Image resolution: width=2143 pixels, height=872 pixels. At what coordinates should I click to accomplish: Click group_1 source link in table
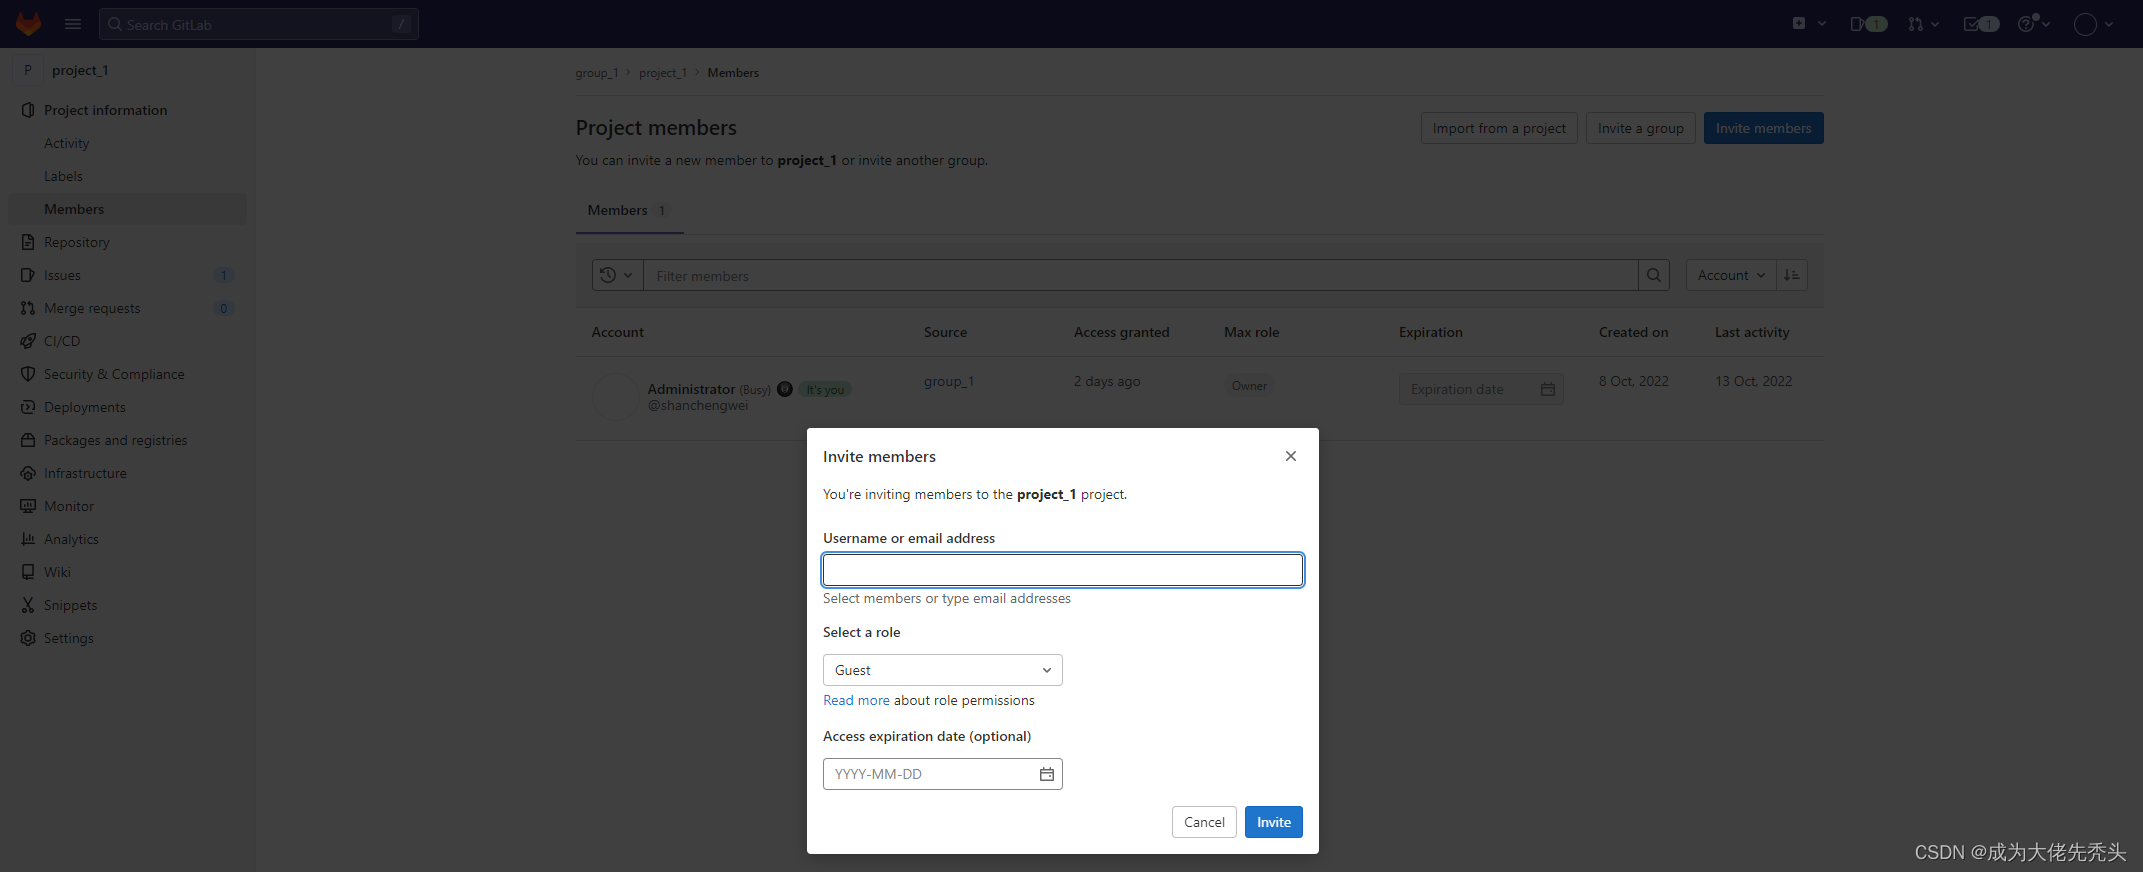tap(948, 381)
